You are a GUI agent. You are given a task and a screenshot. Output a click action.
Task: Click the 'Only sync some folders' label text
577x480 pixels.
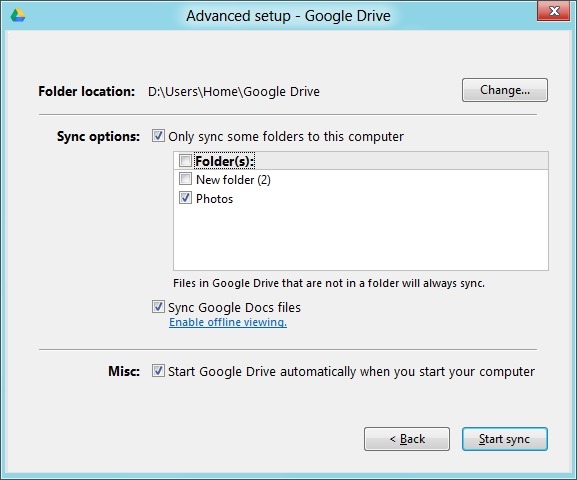click(x=286, y=137)
